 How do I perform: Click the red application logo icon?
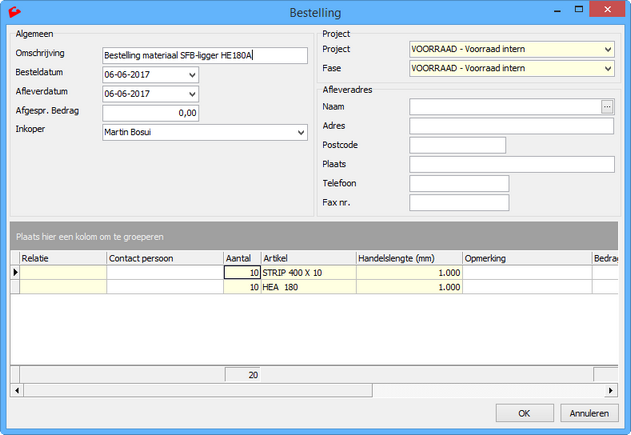pos(14,12)
